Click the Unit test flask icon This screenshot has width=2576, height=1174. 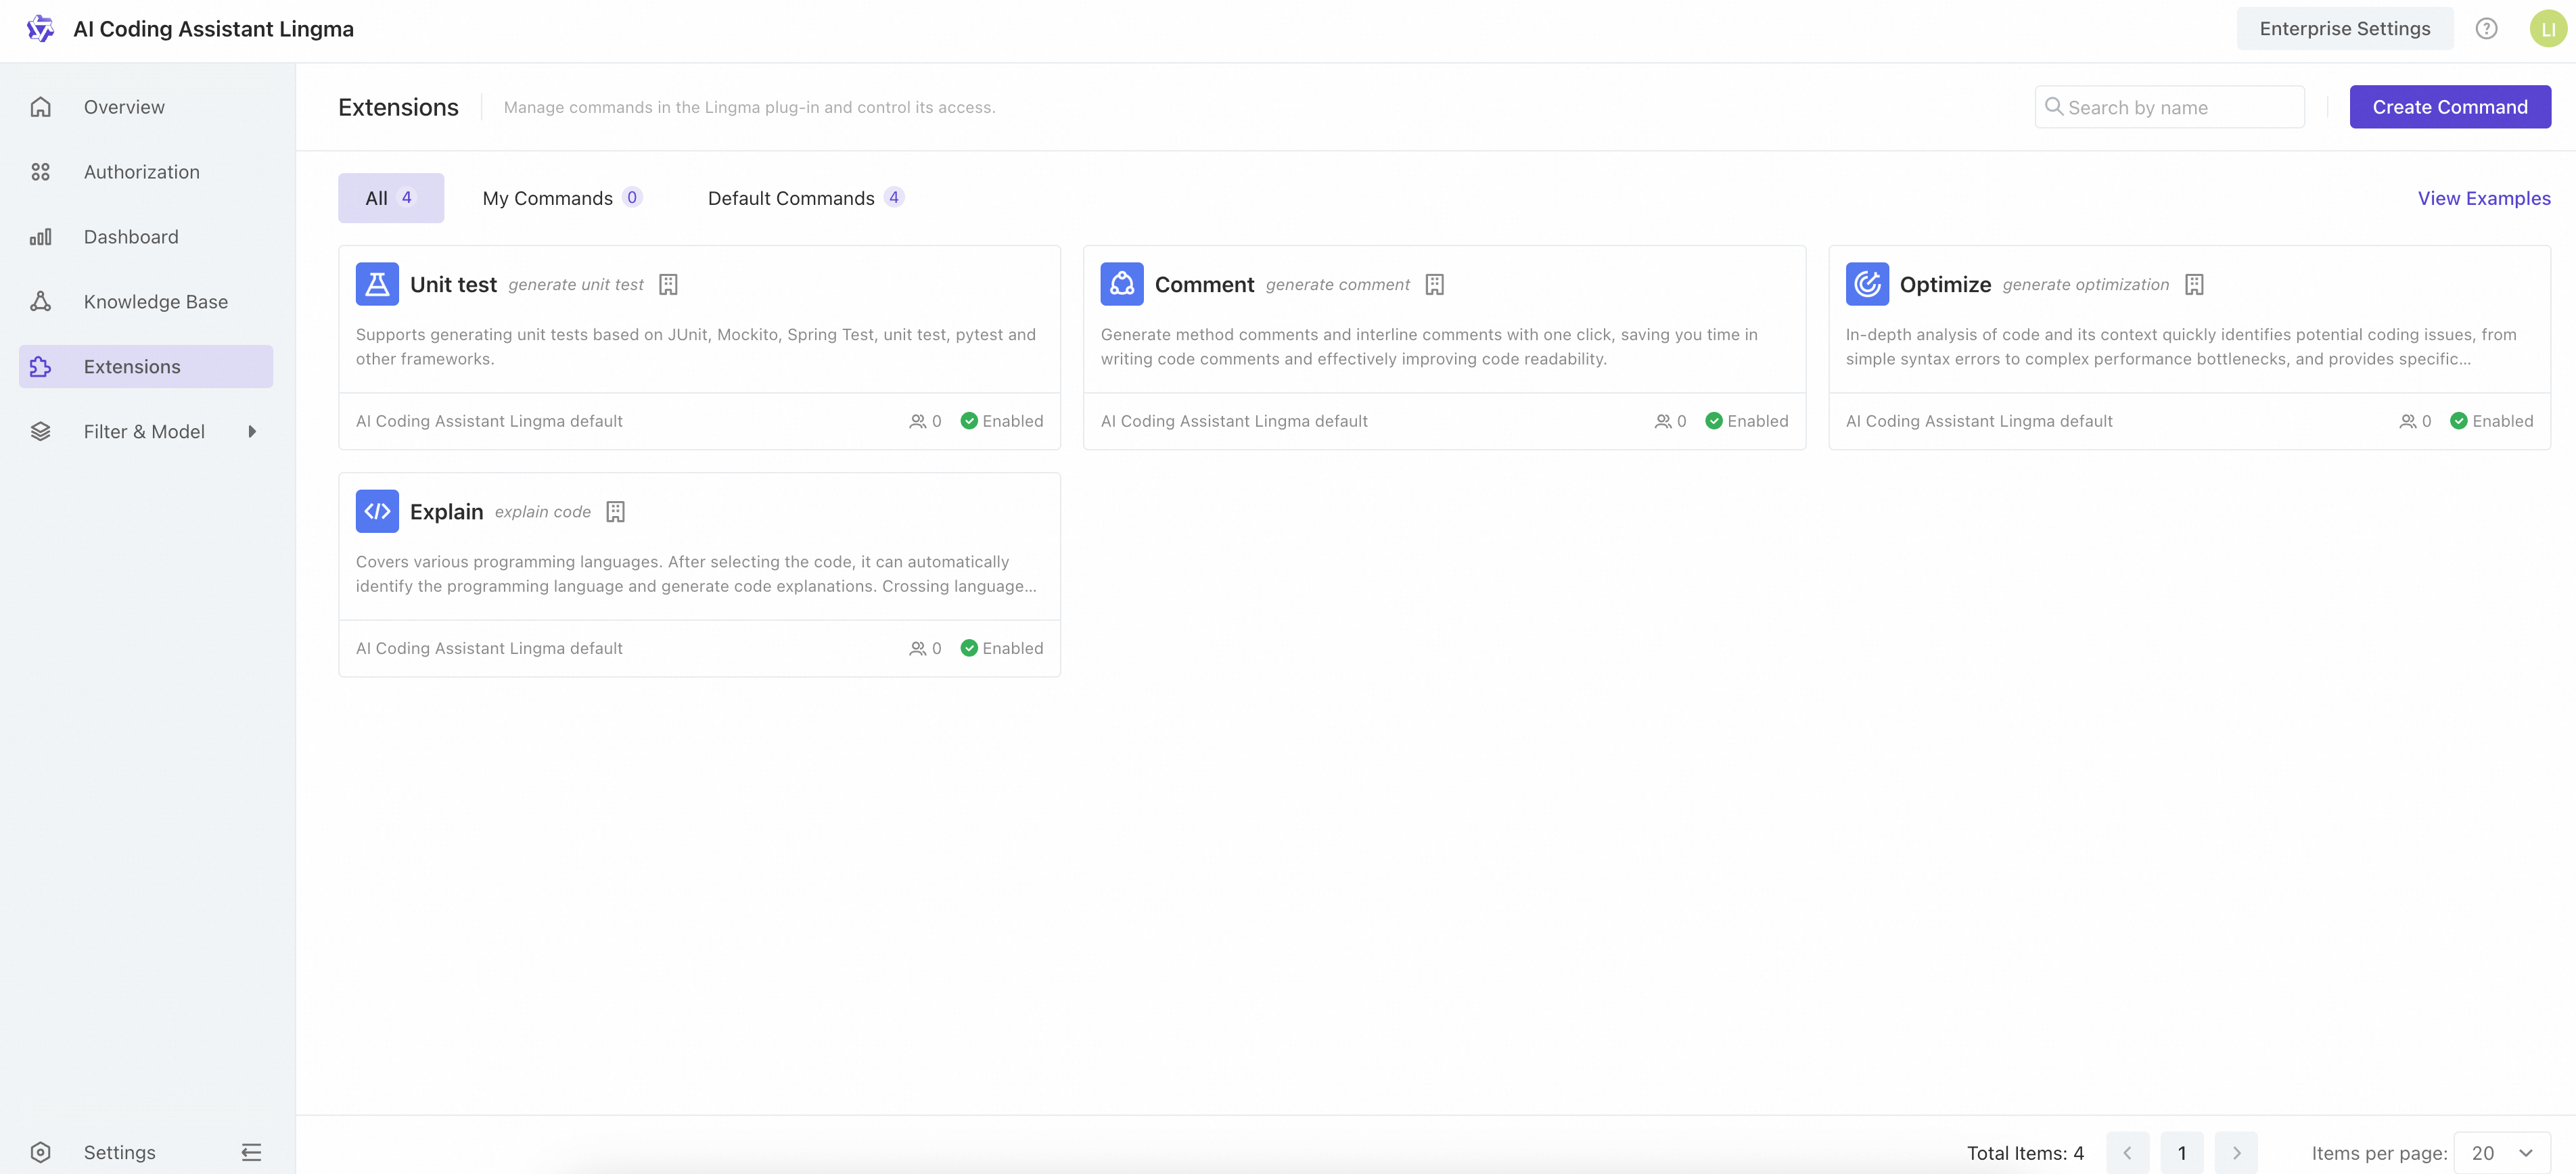(x=377, y=284)
